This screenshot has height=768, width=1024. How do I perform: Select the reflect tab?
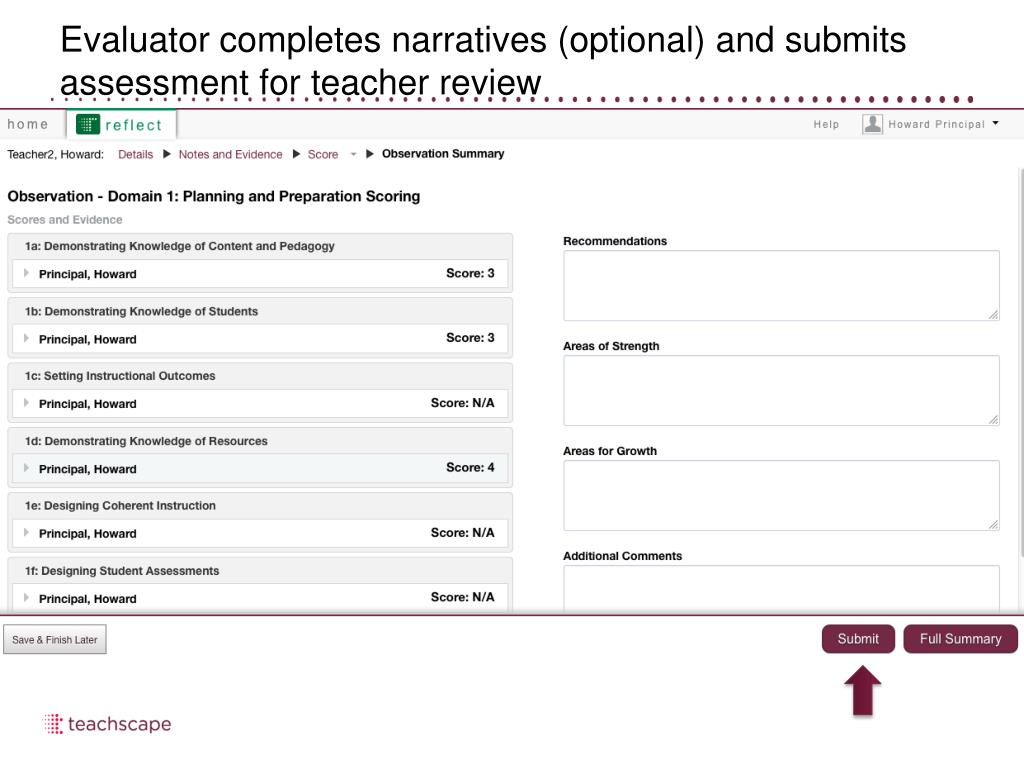(121, 124)
